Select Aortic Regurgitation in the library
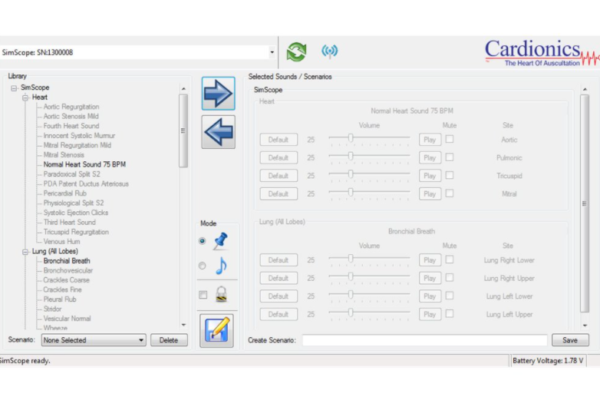Screen dimensions: 600x400 (x=71, y=107)
